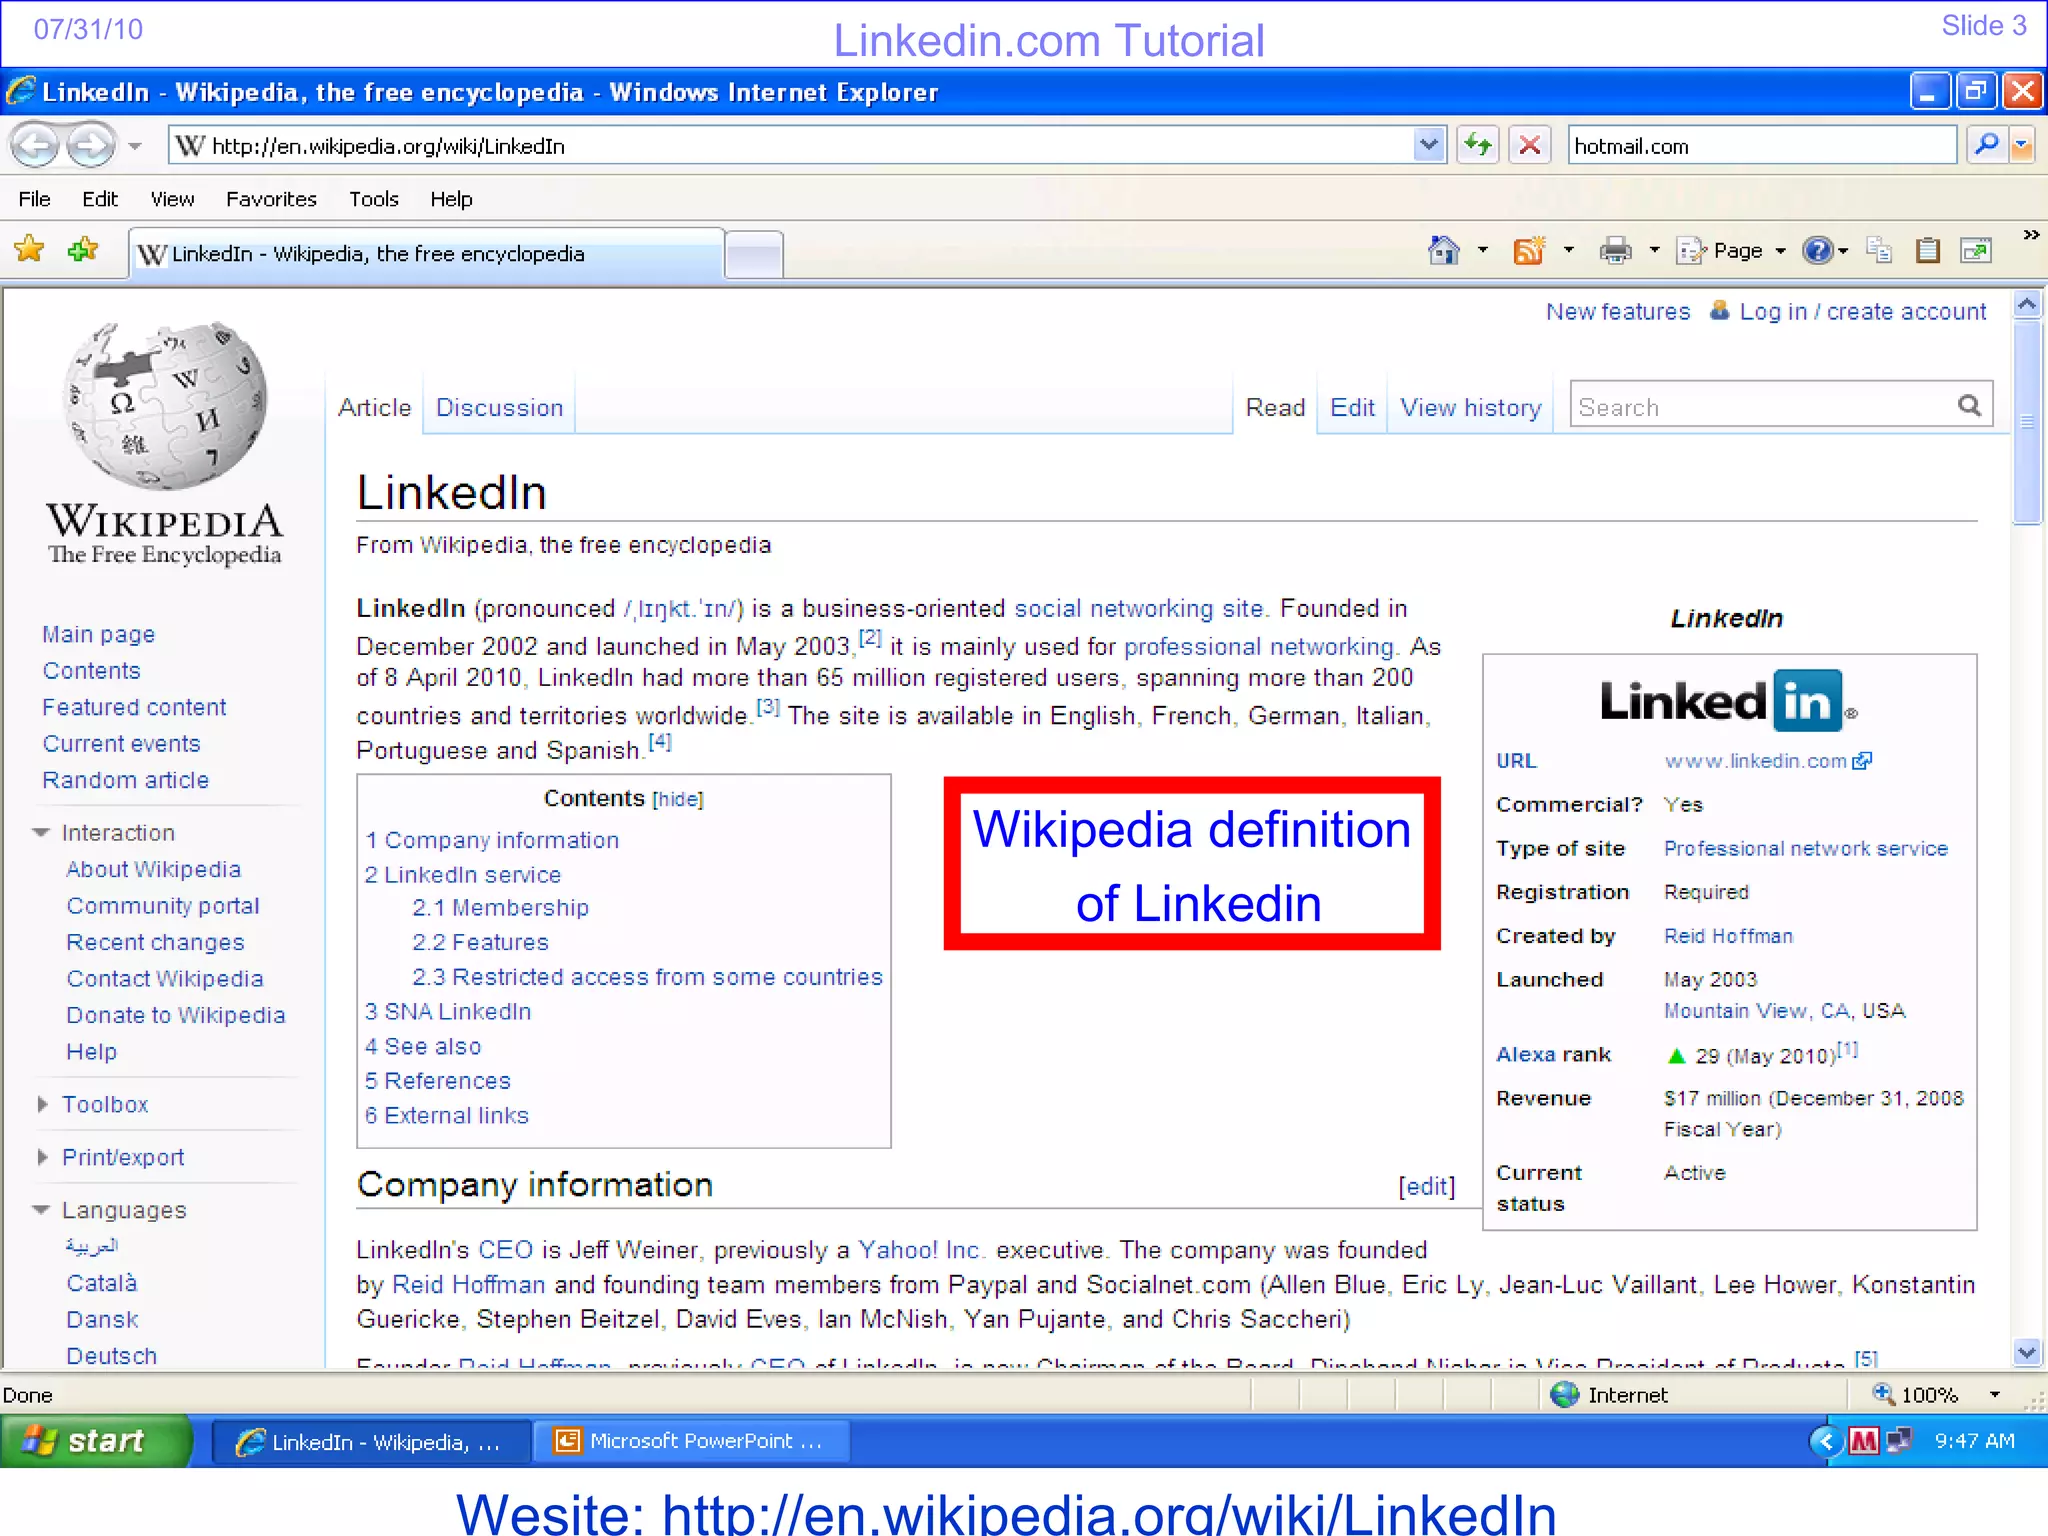Viewport: 2048px width, 1536px height.
Task: Open the social networking site link
Action: [x=1139, y=608]
